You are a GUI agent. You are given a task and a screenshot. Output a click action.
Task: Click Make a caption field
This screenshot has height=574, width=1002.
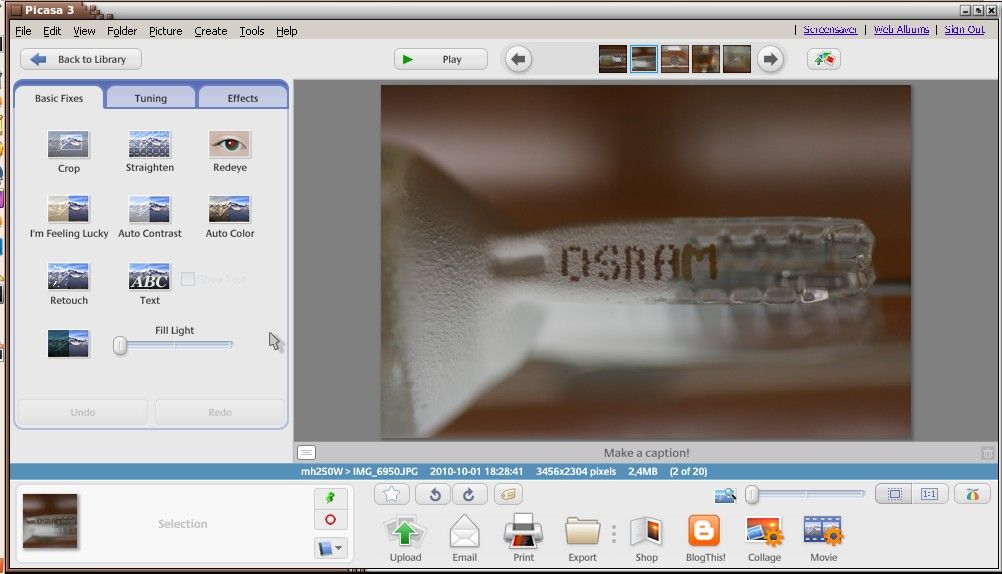[x=646, y=453]
